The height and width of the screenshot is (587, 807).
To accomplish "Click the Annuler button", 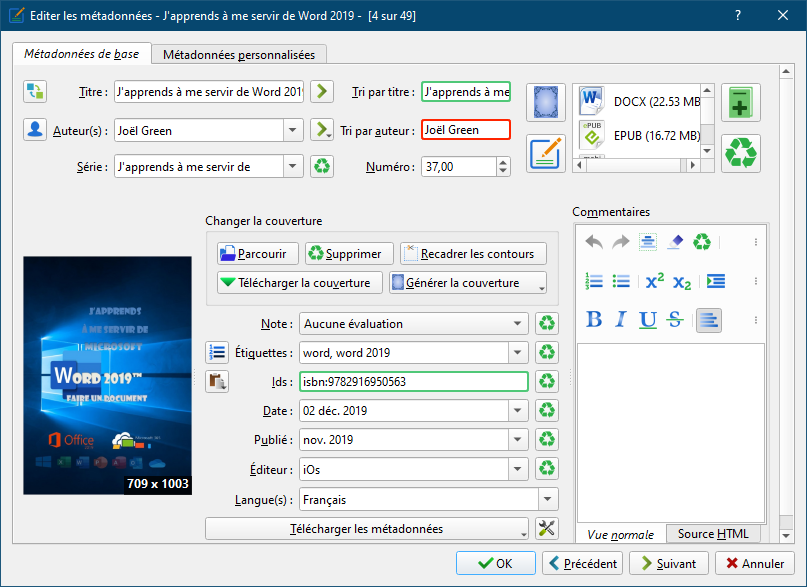I will [x=755, y=563].
